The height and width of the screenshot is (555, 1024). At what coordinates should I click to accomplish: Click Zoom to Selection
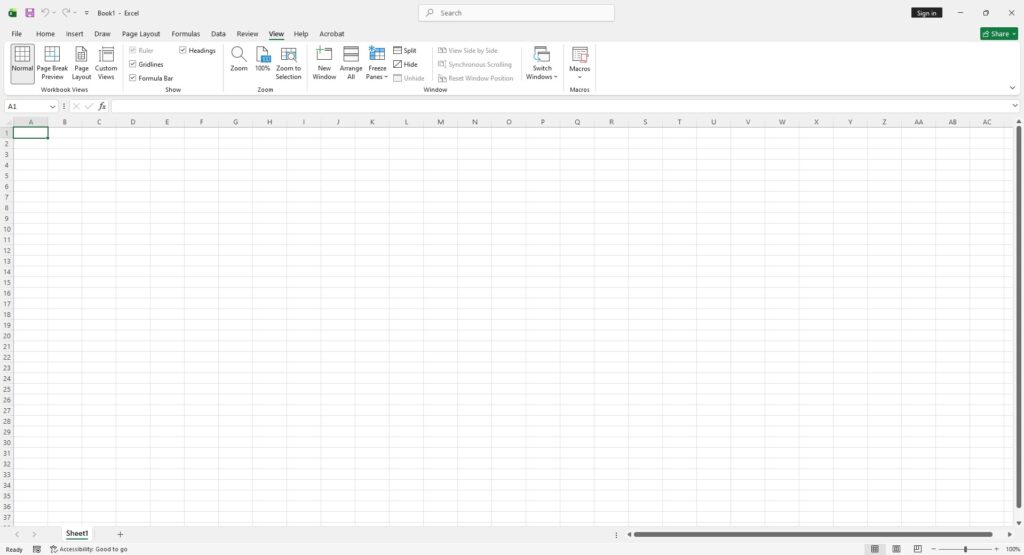[x=289, y=63]
